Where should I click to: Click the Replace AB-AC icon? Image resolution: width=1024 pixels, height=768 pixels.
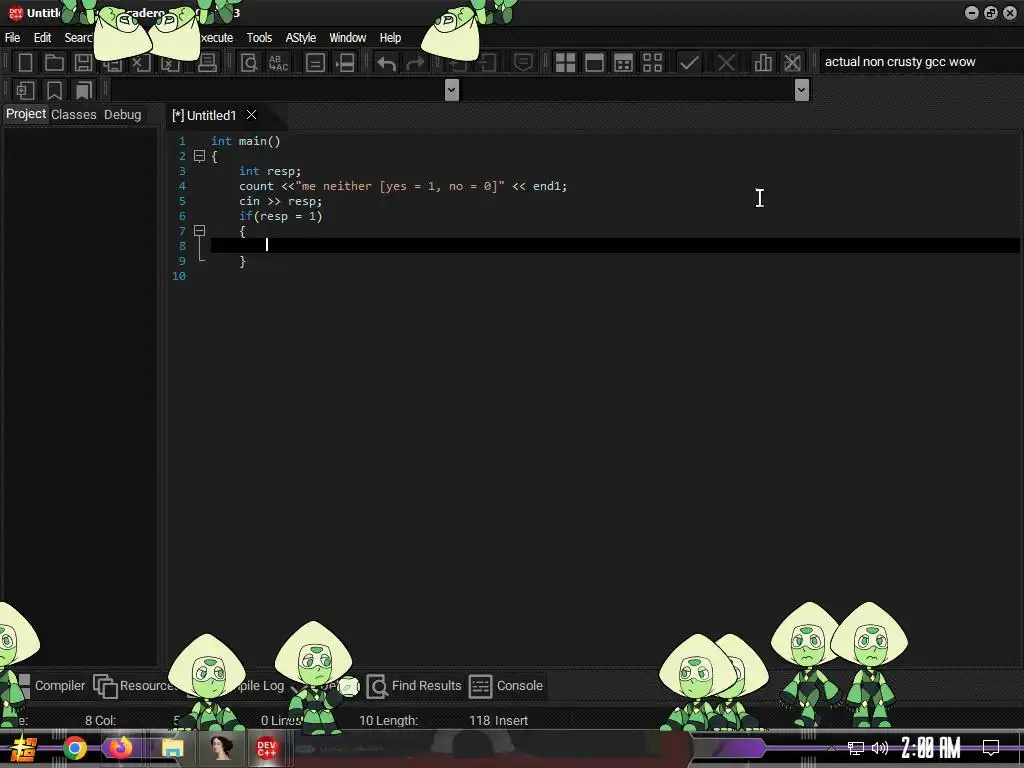pyautogui.click(x=278, y=63)
